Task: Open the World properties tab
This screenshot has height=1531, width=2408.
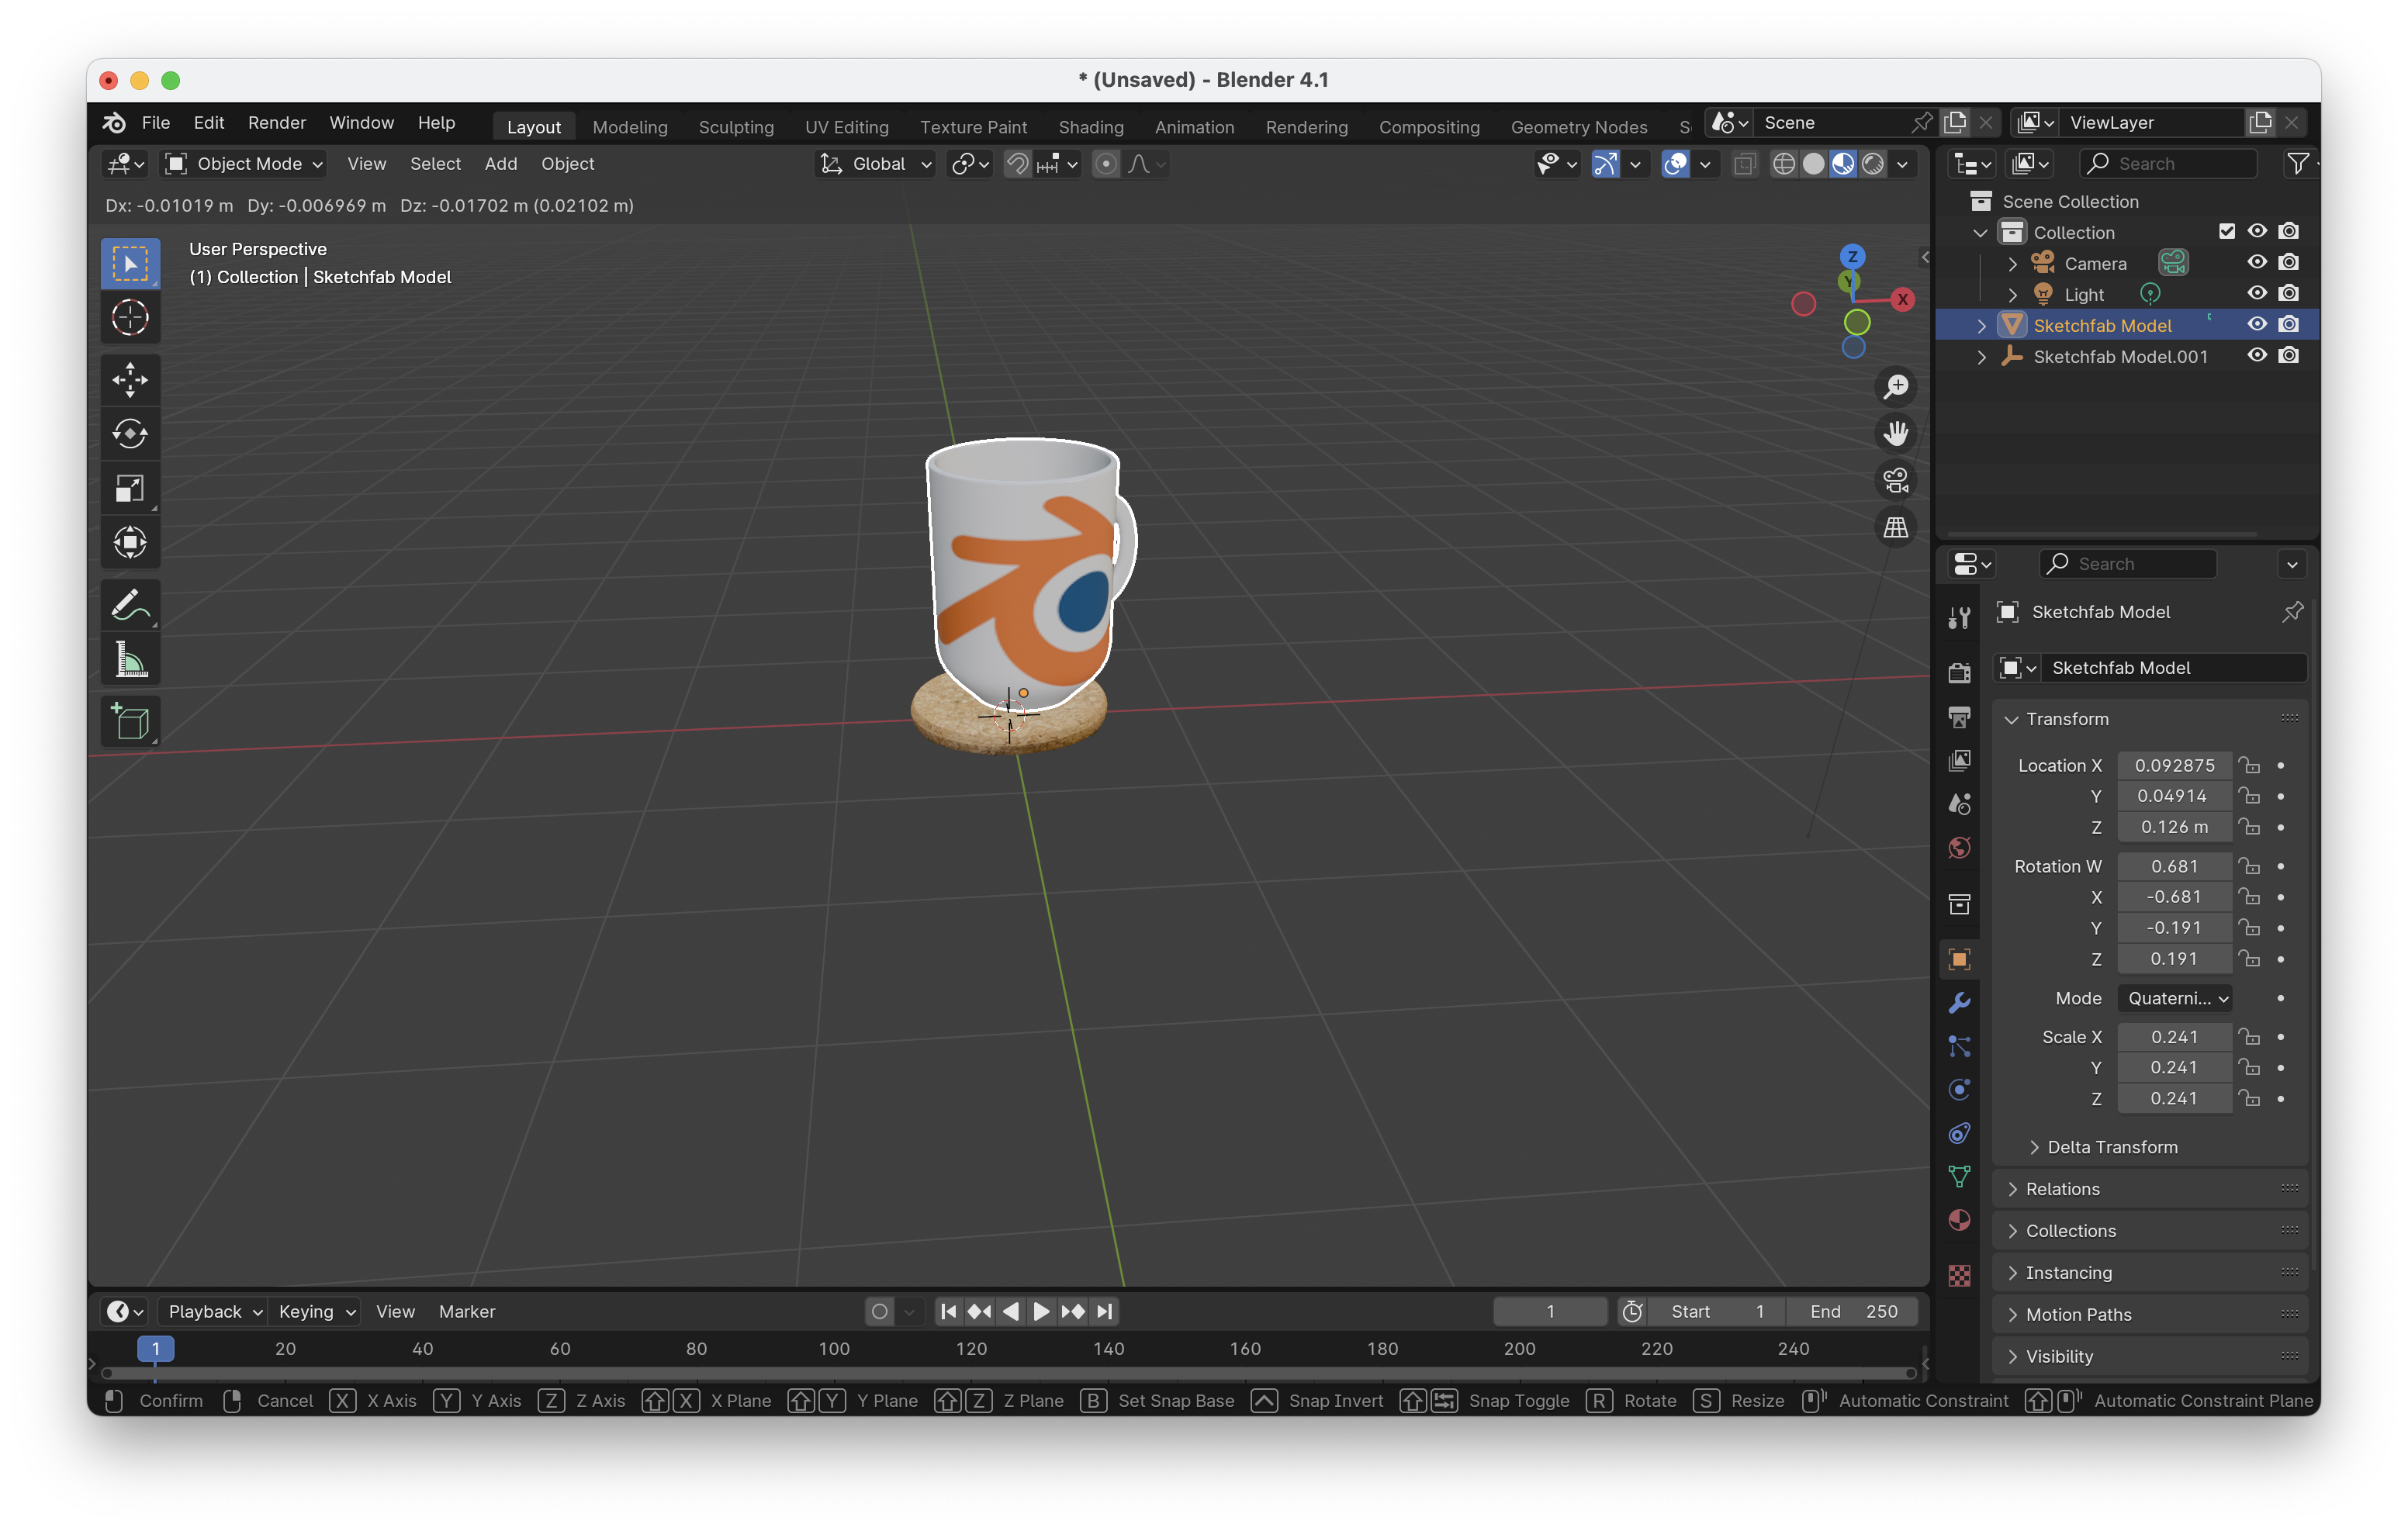Action: [1959, 848]
